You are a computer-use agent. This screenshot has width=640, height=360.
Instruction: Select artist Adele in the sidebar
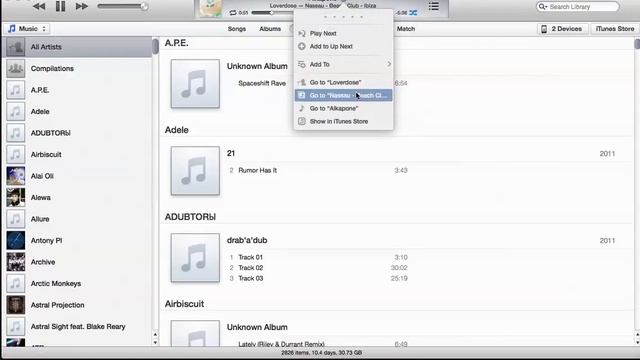(78, 111)
